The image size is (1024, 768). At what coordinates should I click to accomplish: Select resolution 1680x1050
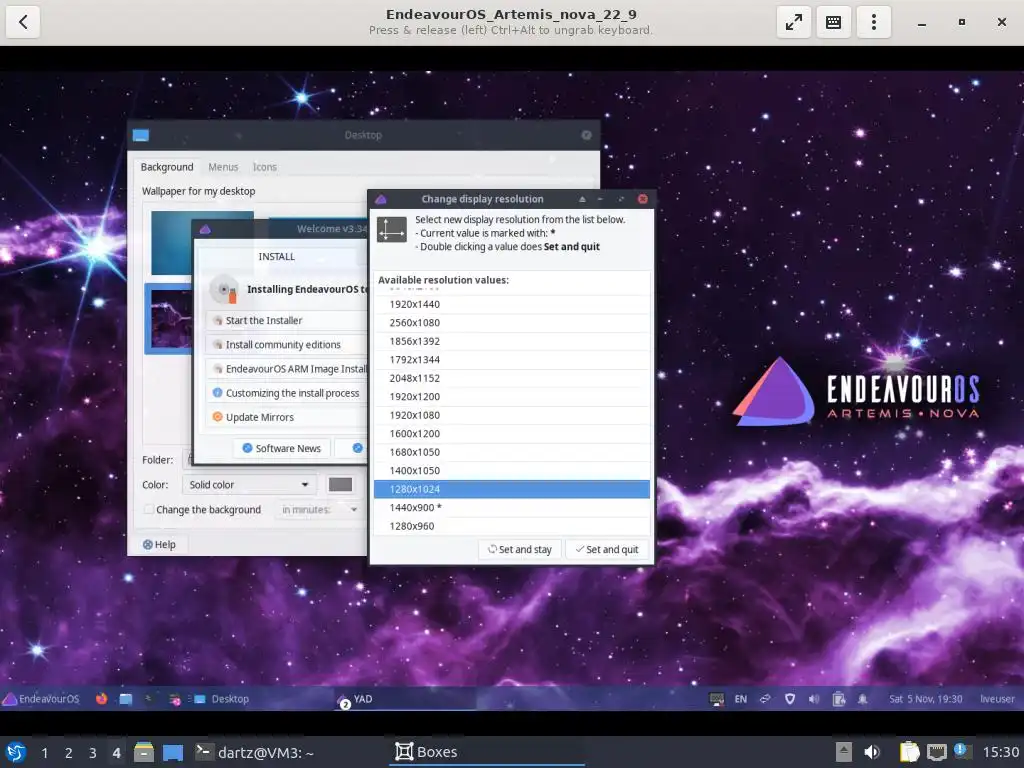(511, 452)
